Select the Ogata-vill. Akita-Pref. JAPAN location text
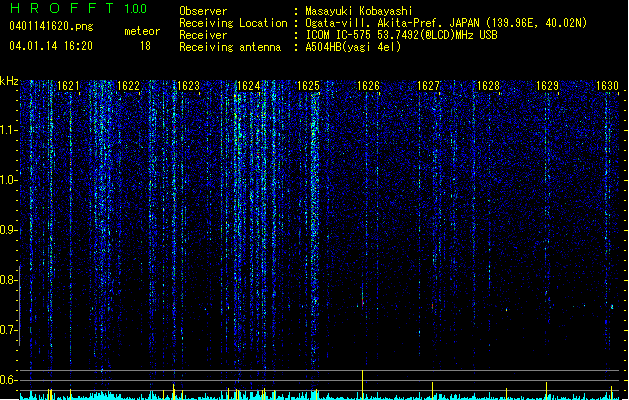629x400 pixels. (x=446, y=23)
